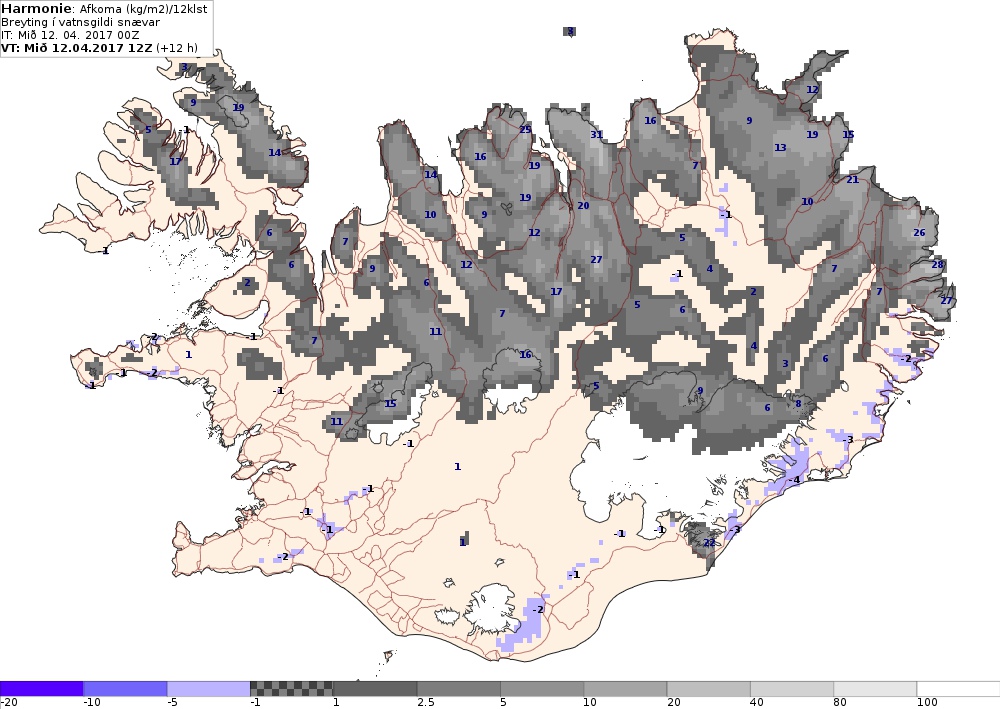This screenshot has width=1000, height=709.
Task: Select the white legend swatch above 100
Action: 959,689
